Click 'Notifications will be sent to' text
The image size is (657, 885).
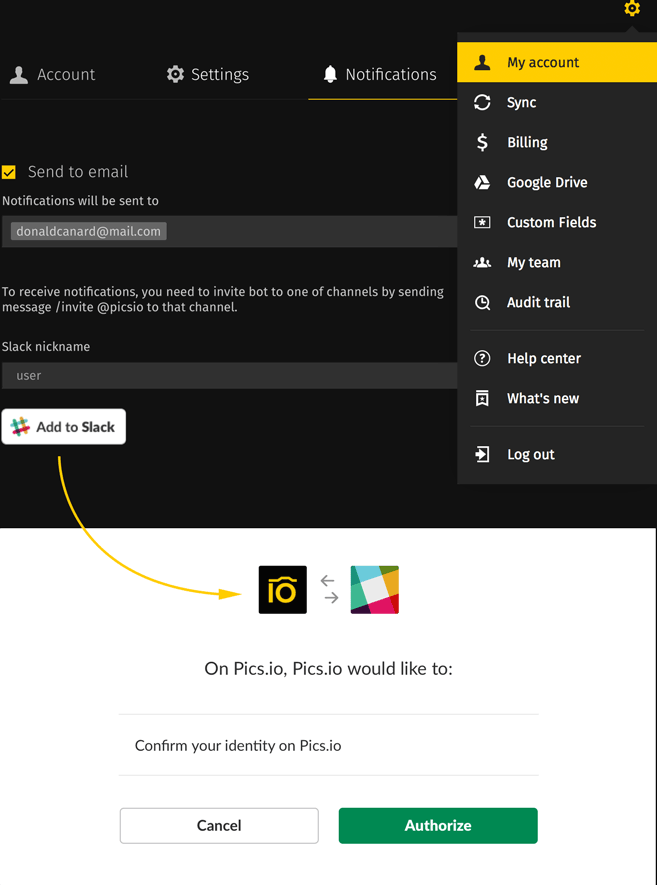pyautogui.click(x=80, y=201)
